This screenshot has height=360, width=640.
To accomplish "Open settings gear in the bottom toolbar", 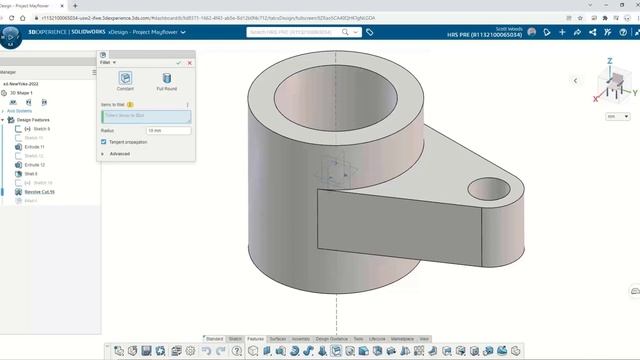I will coord(190,351).
